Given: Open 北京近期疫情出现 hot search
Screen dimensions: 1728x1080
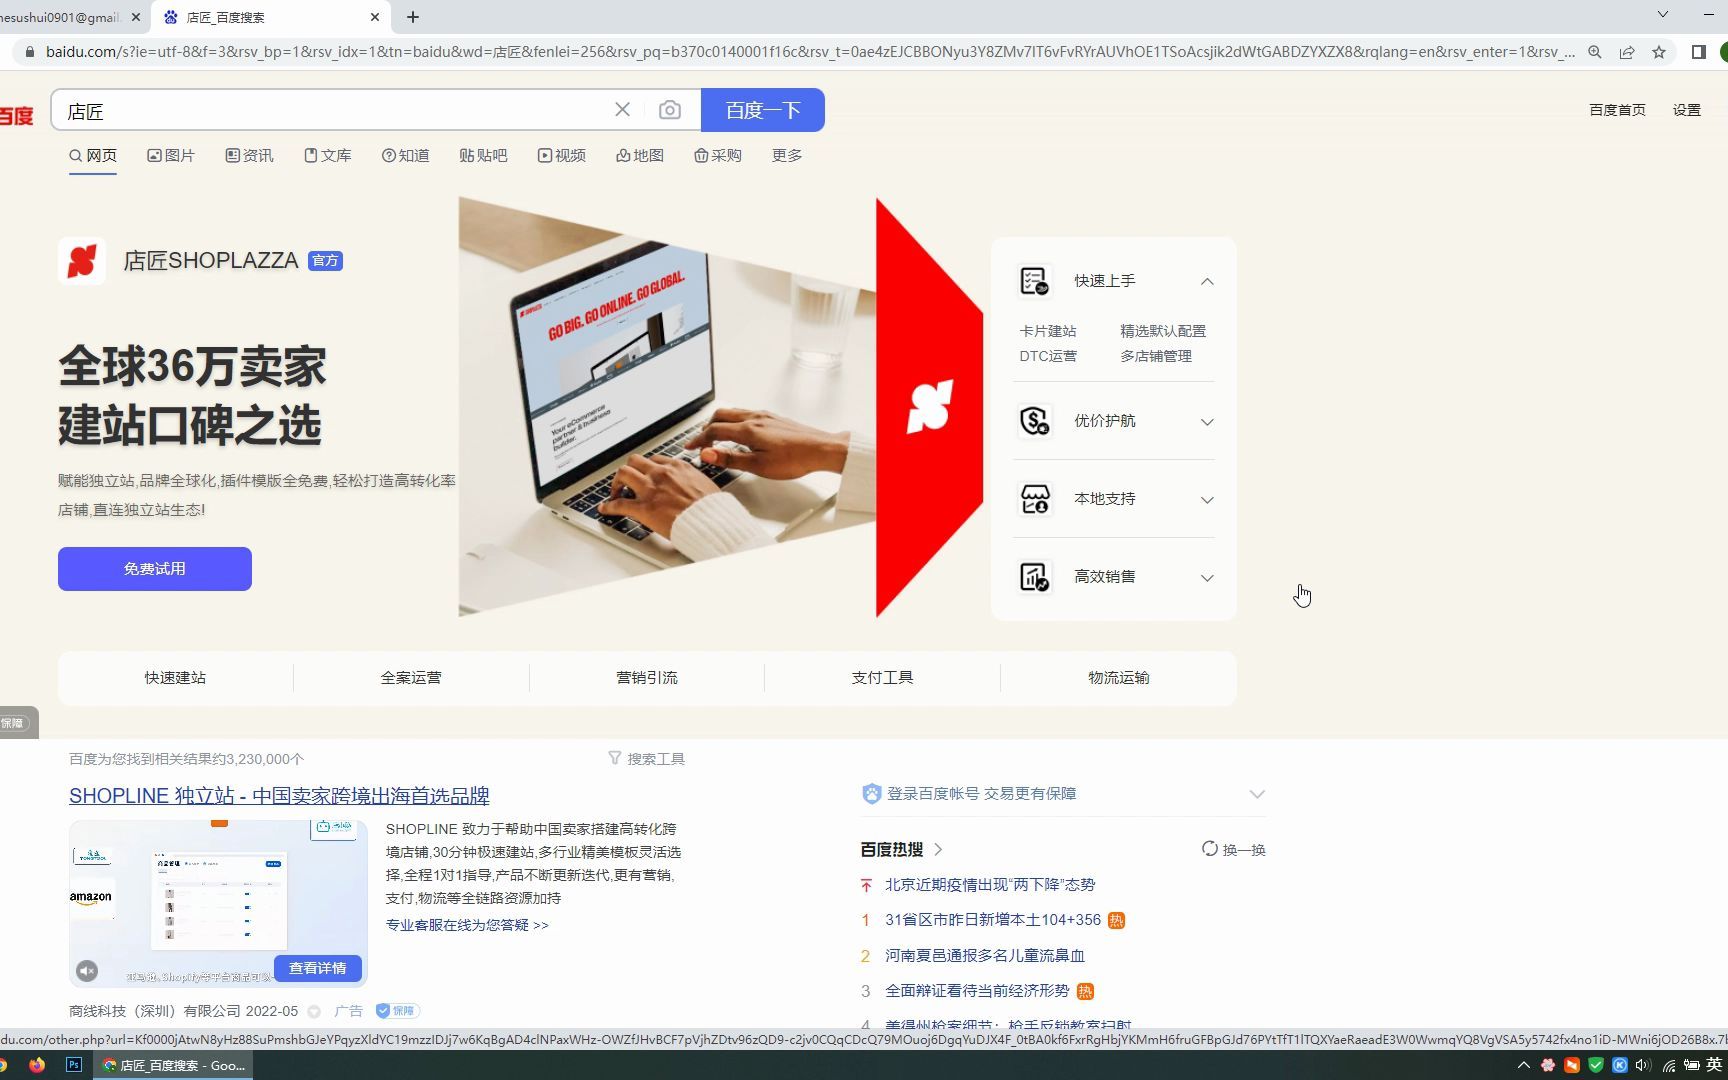Looking at the screenshot, I should [990, 885].
